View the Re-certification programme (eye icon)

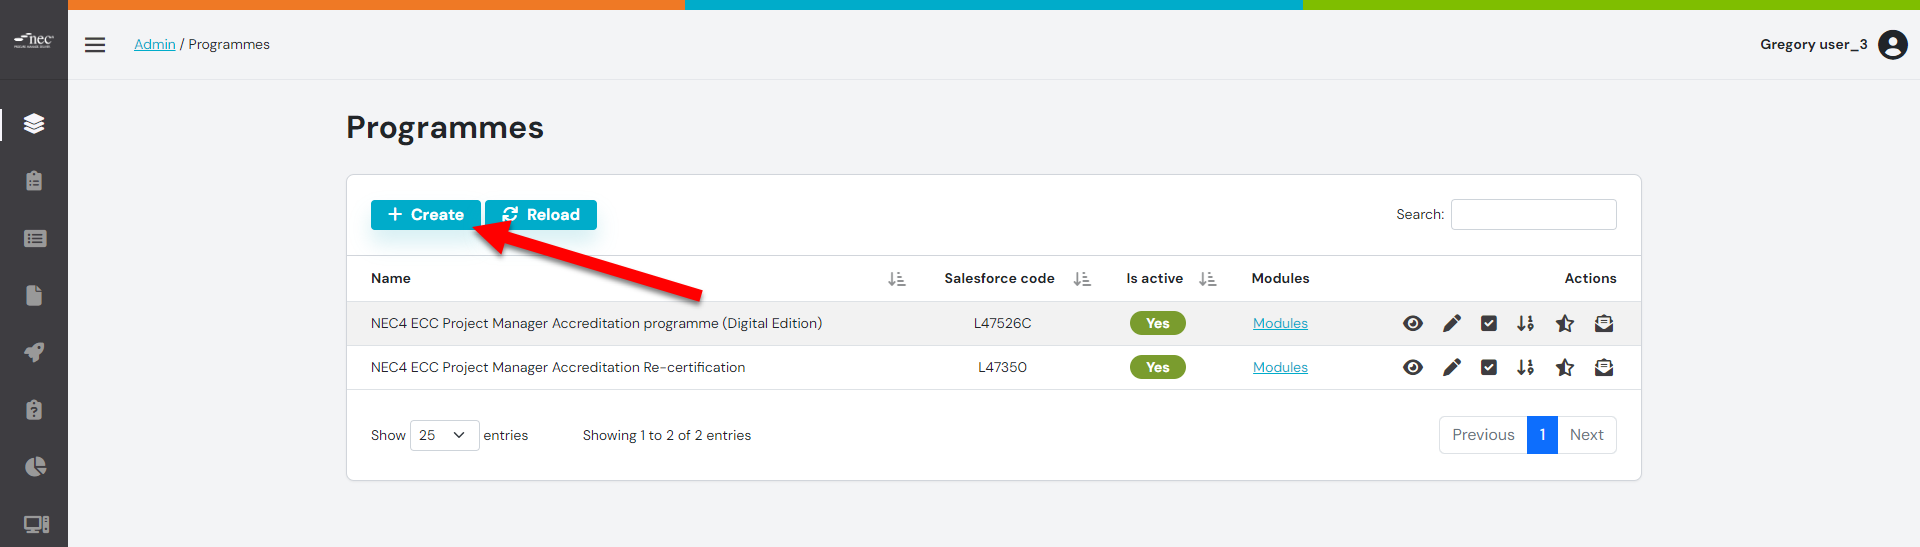tap(1413, 367)
